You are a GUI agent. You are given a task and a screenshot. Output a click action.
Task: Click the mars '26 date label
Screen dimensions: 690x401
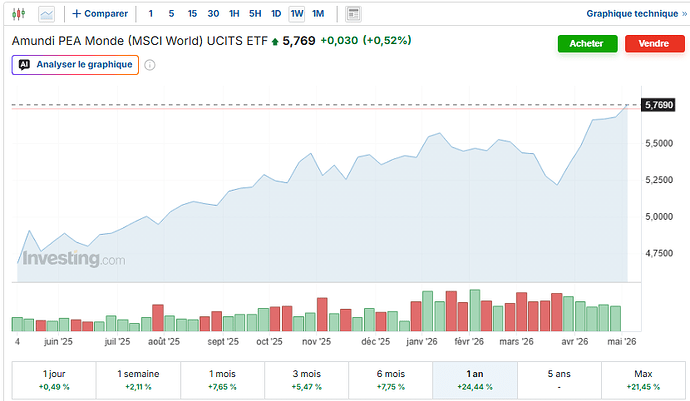pos(516,342)
